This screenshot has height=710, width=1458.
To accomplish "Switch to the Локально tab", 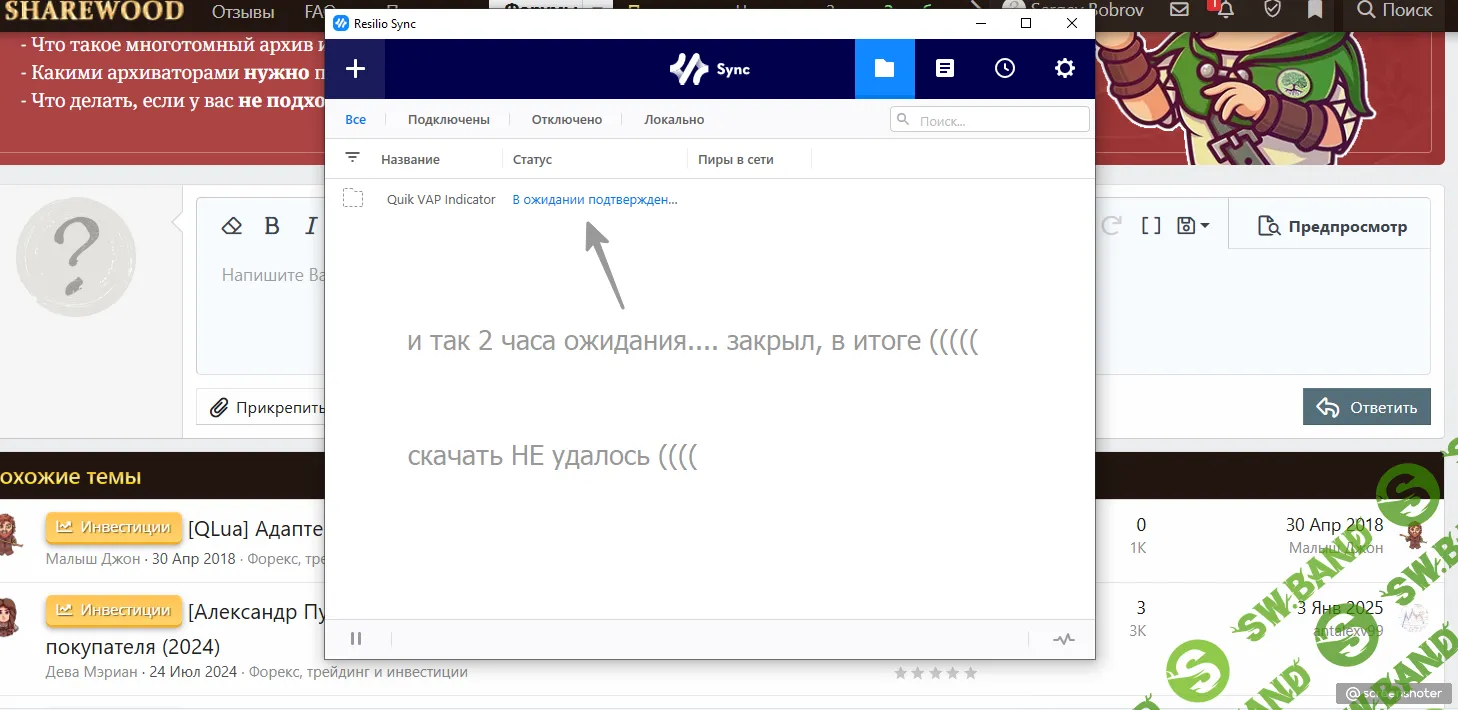I will (x=674, y=120).
